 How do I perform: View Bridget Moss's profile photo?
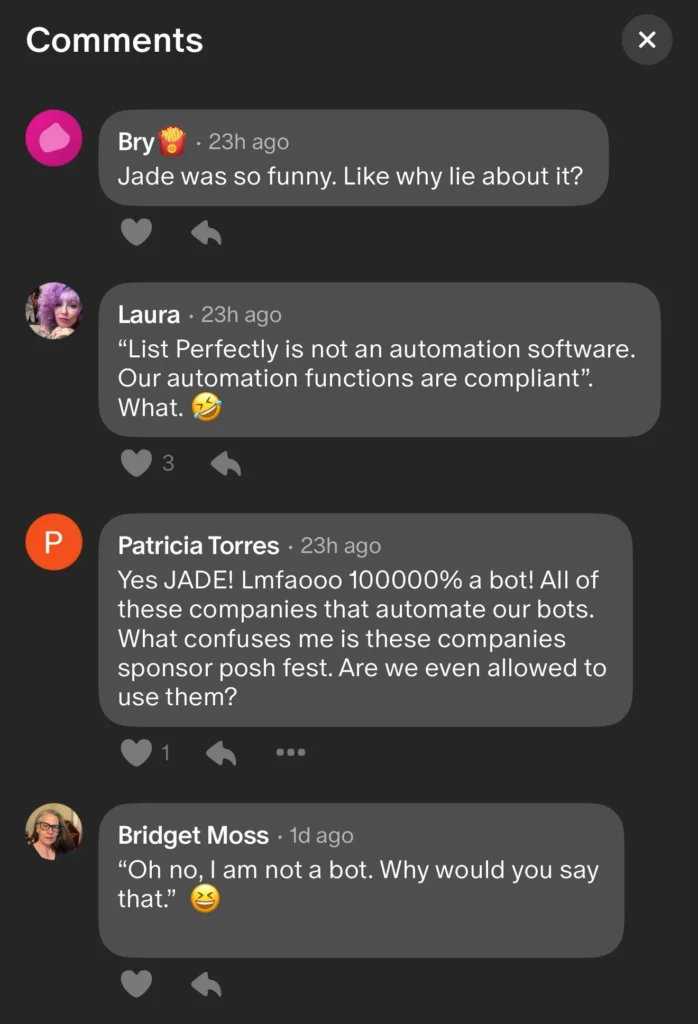(x=53, y=831)
